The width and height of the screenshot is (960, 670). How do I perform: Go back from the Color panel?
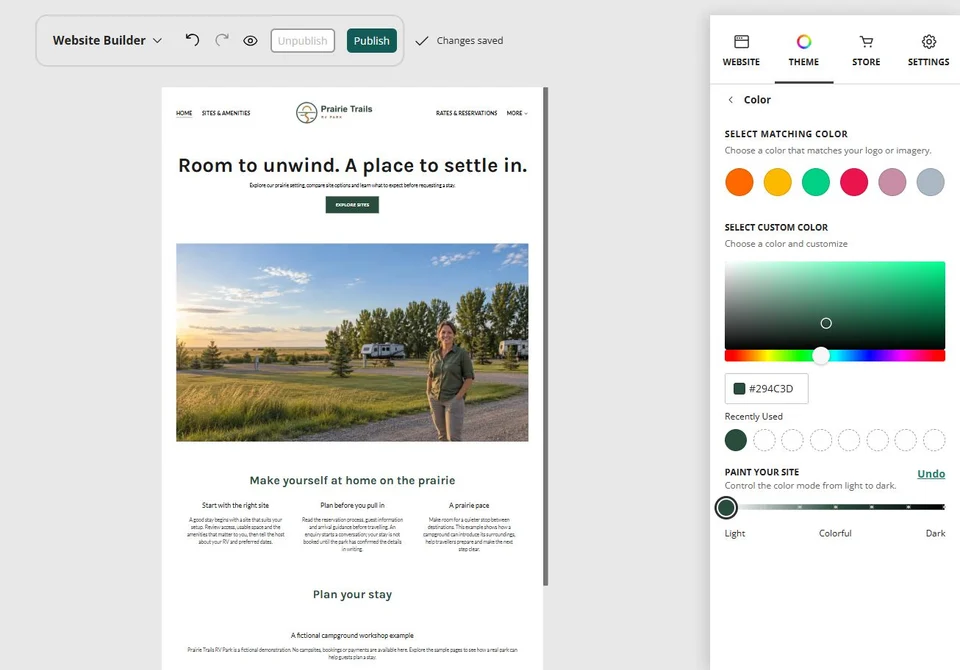[730, 100]
